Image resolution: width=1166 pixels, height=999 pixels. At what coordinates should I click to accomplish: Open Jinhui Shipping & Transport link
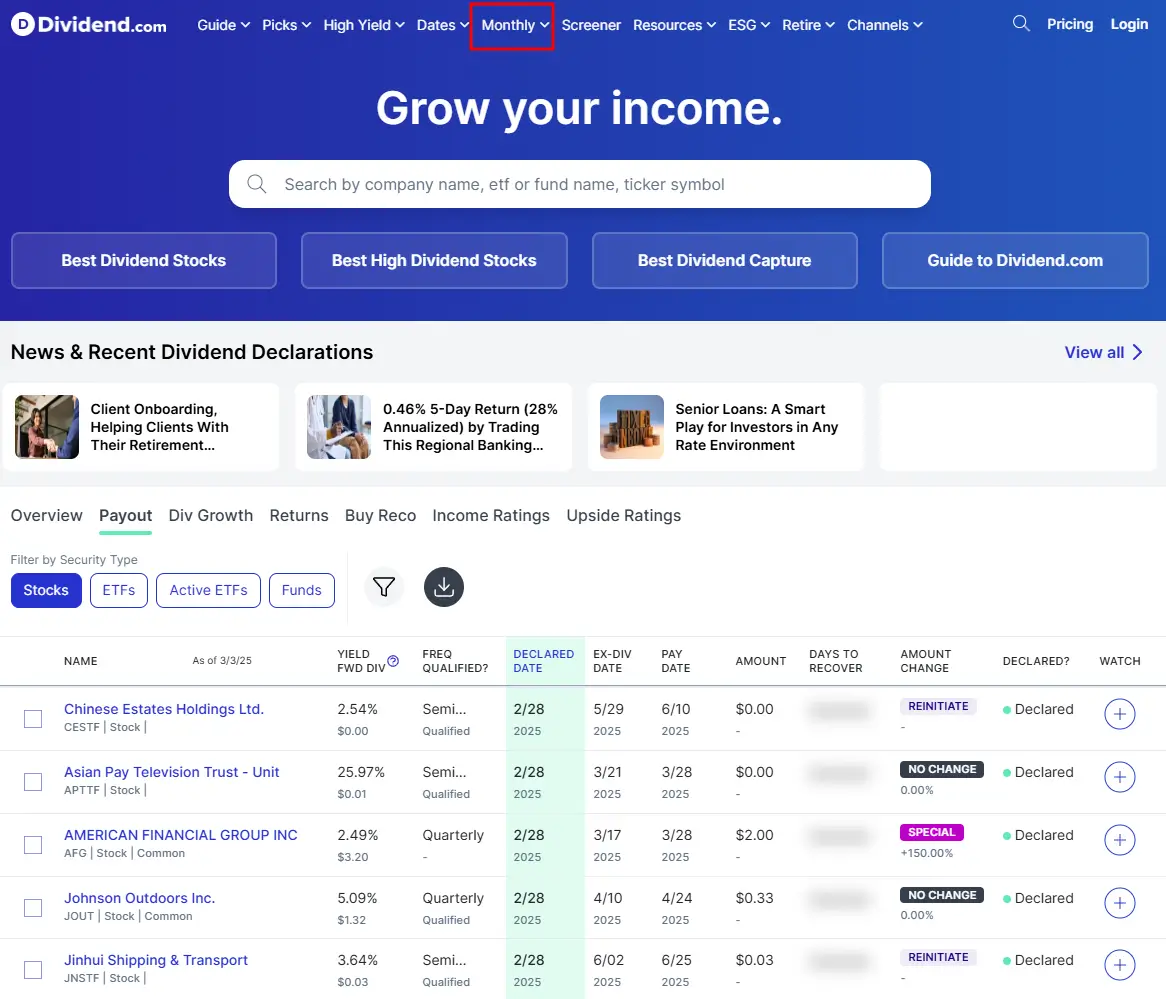(x=156, y=960)
